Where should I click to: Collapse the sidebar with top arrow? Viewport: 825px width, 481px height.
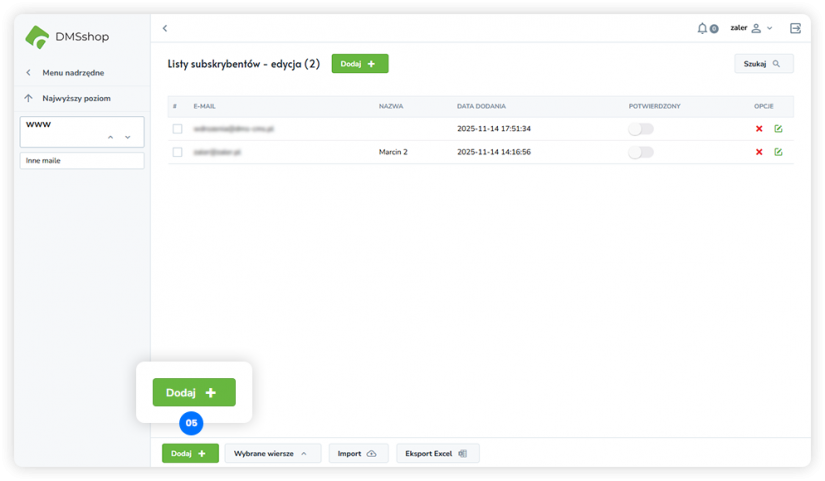[x=165, y=28]
